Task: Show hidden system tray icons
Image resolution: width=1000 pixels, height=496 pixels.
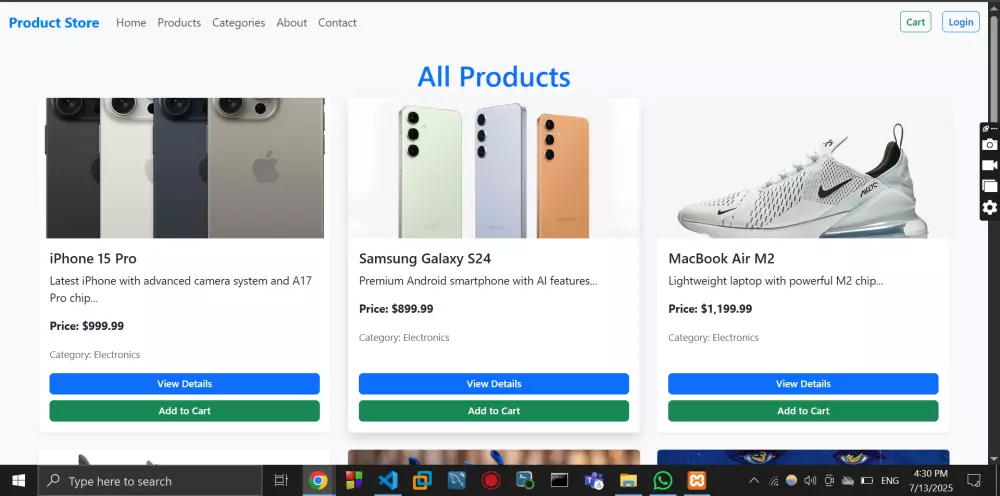Action: pyautogui.click(x=754, y=481)
